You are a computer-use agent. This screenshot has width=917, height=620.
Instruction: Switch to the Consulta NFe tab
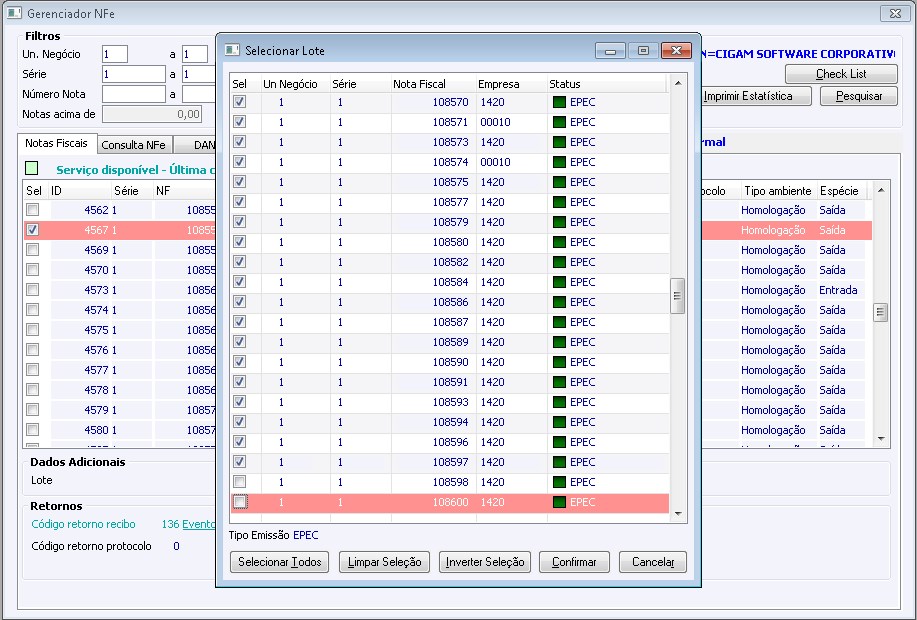(134, 145)
